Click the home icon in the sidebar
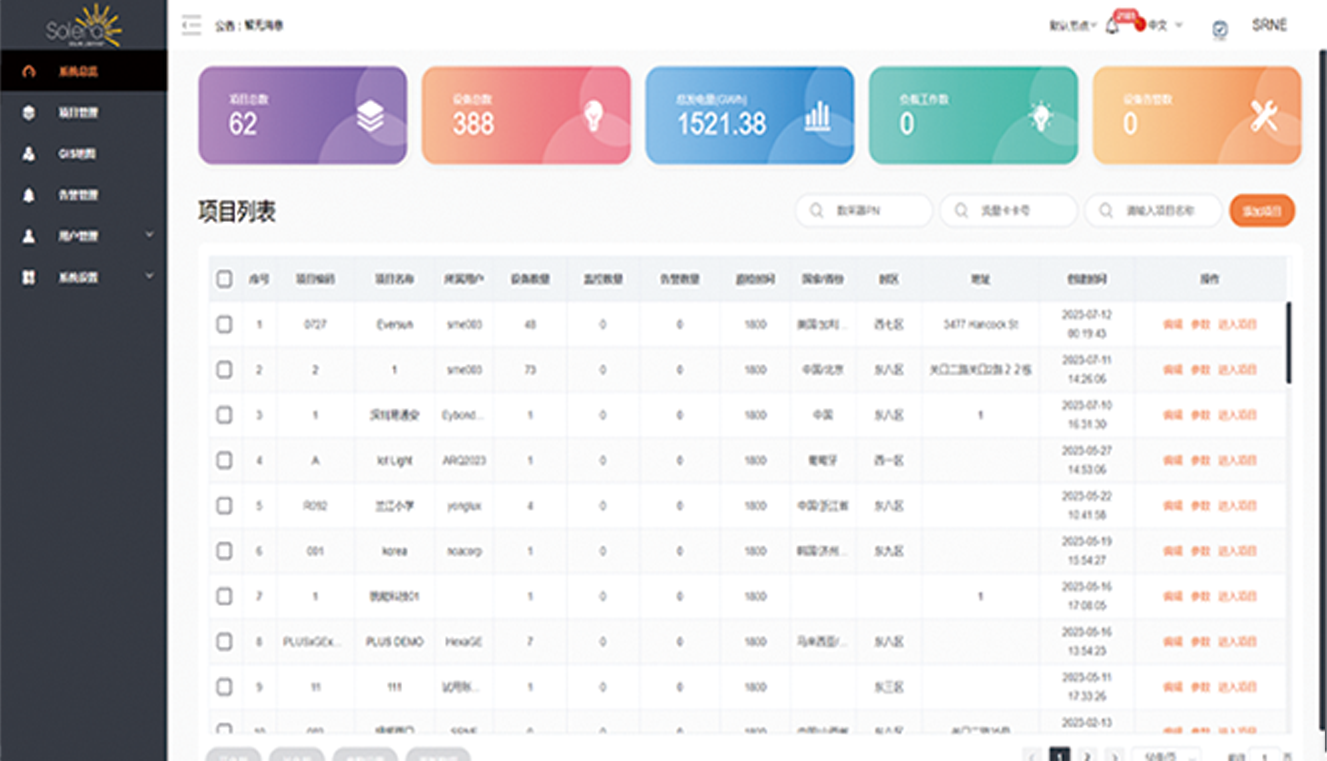1327x761 pixels. click(28, 71)
